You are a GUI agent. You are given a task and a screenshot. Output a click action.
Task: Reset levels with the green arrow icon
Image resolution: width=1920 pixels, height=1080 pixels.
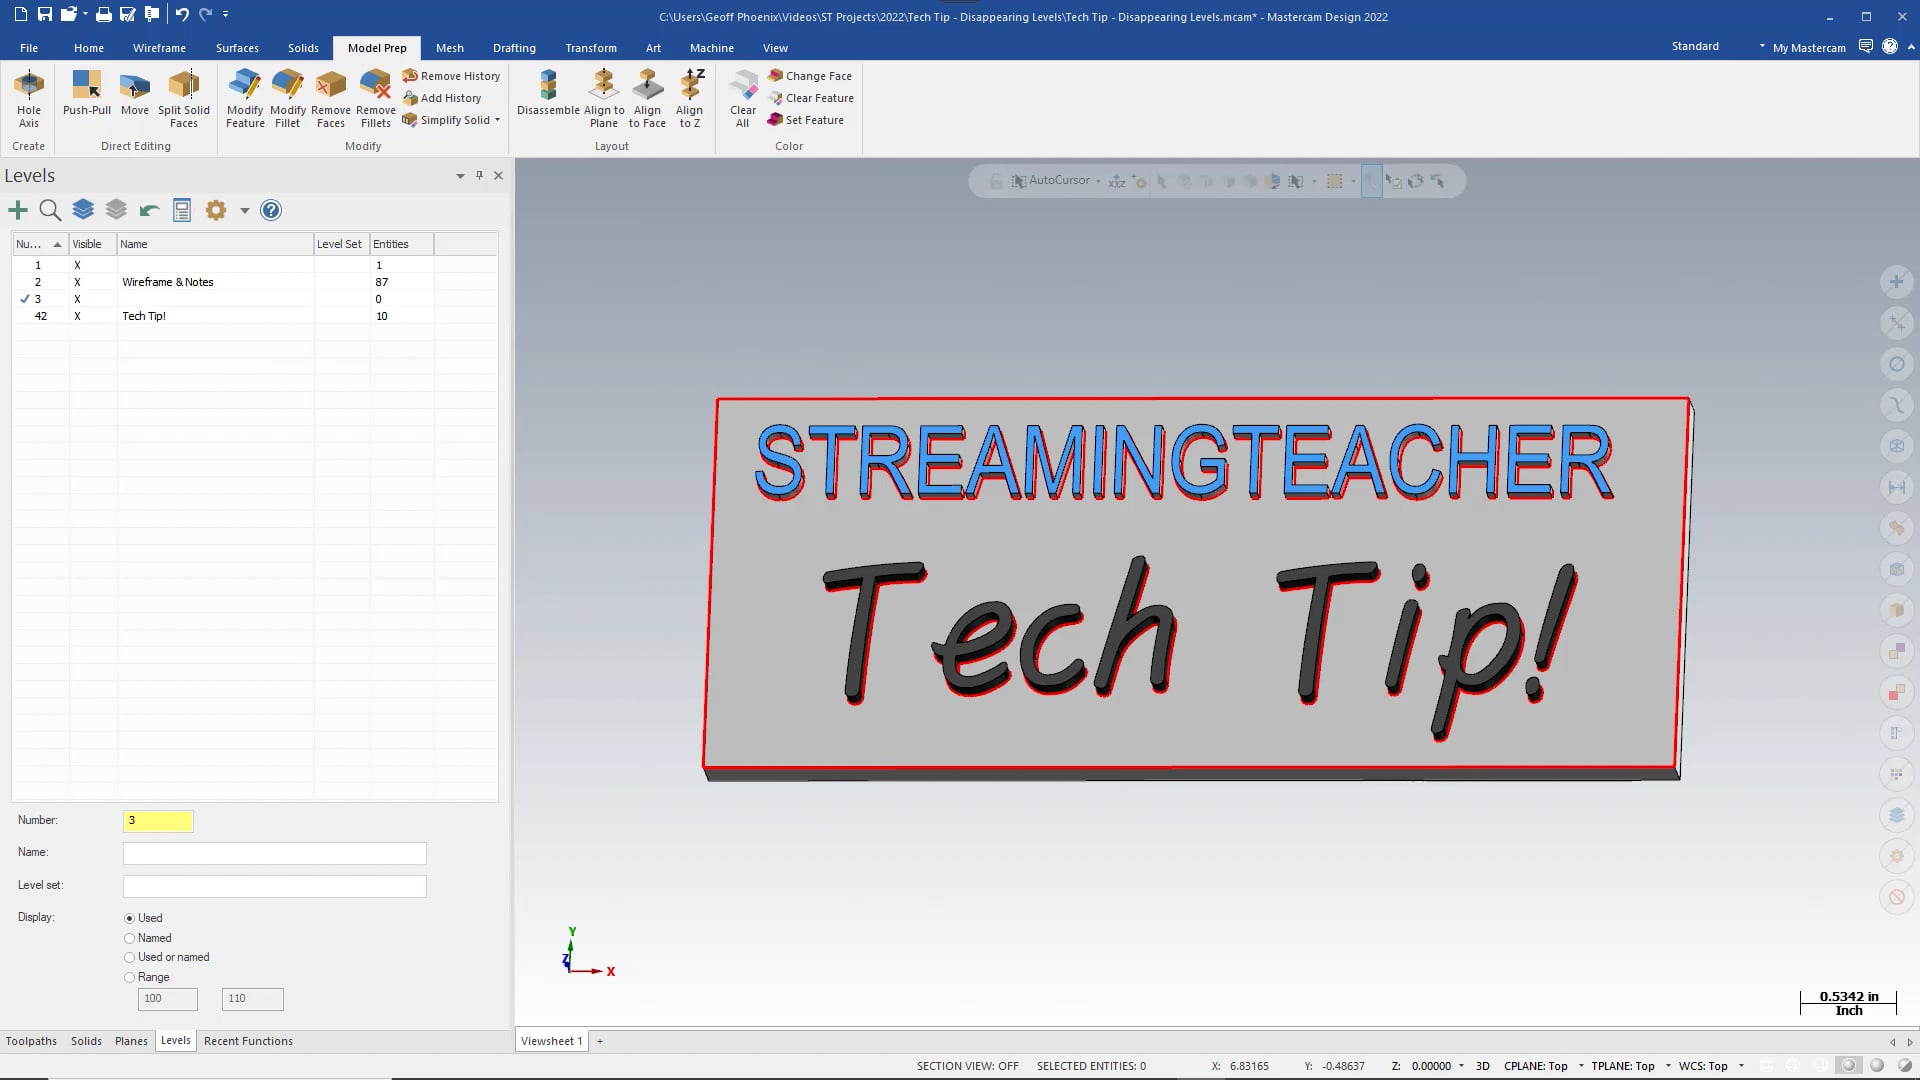tap(149, 210)
